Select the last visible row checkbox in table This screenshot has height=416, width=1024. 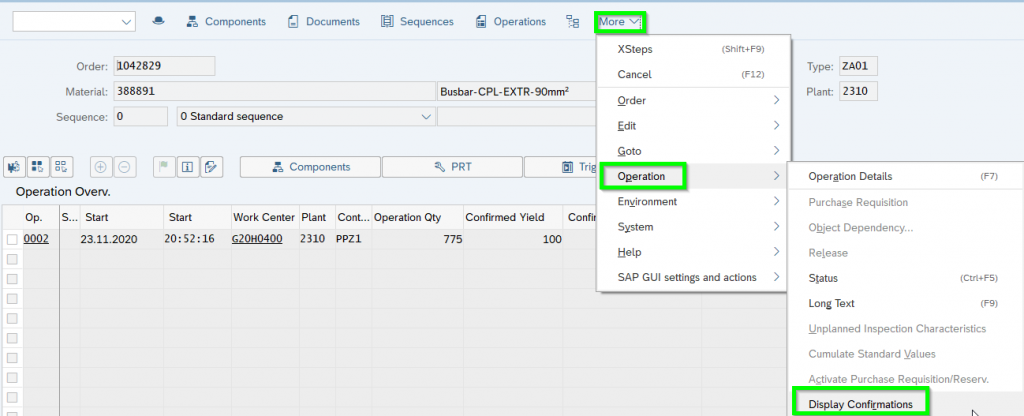[12, 395]
